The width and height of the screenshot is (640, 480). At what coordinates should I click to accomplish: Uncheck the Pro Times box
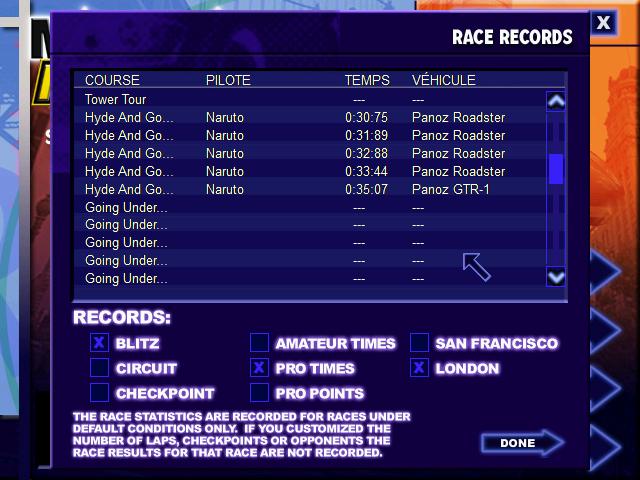pos(259,368)
